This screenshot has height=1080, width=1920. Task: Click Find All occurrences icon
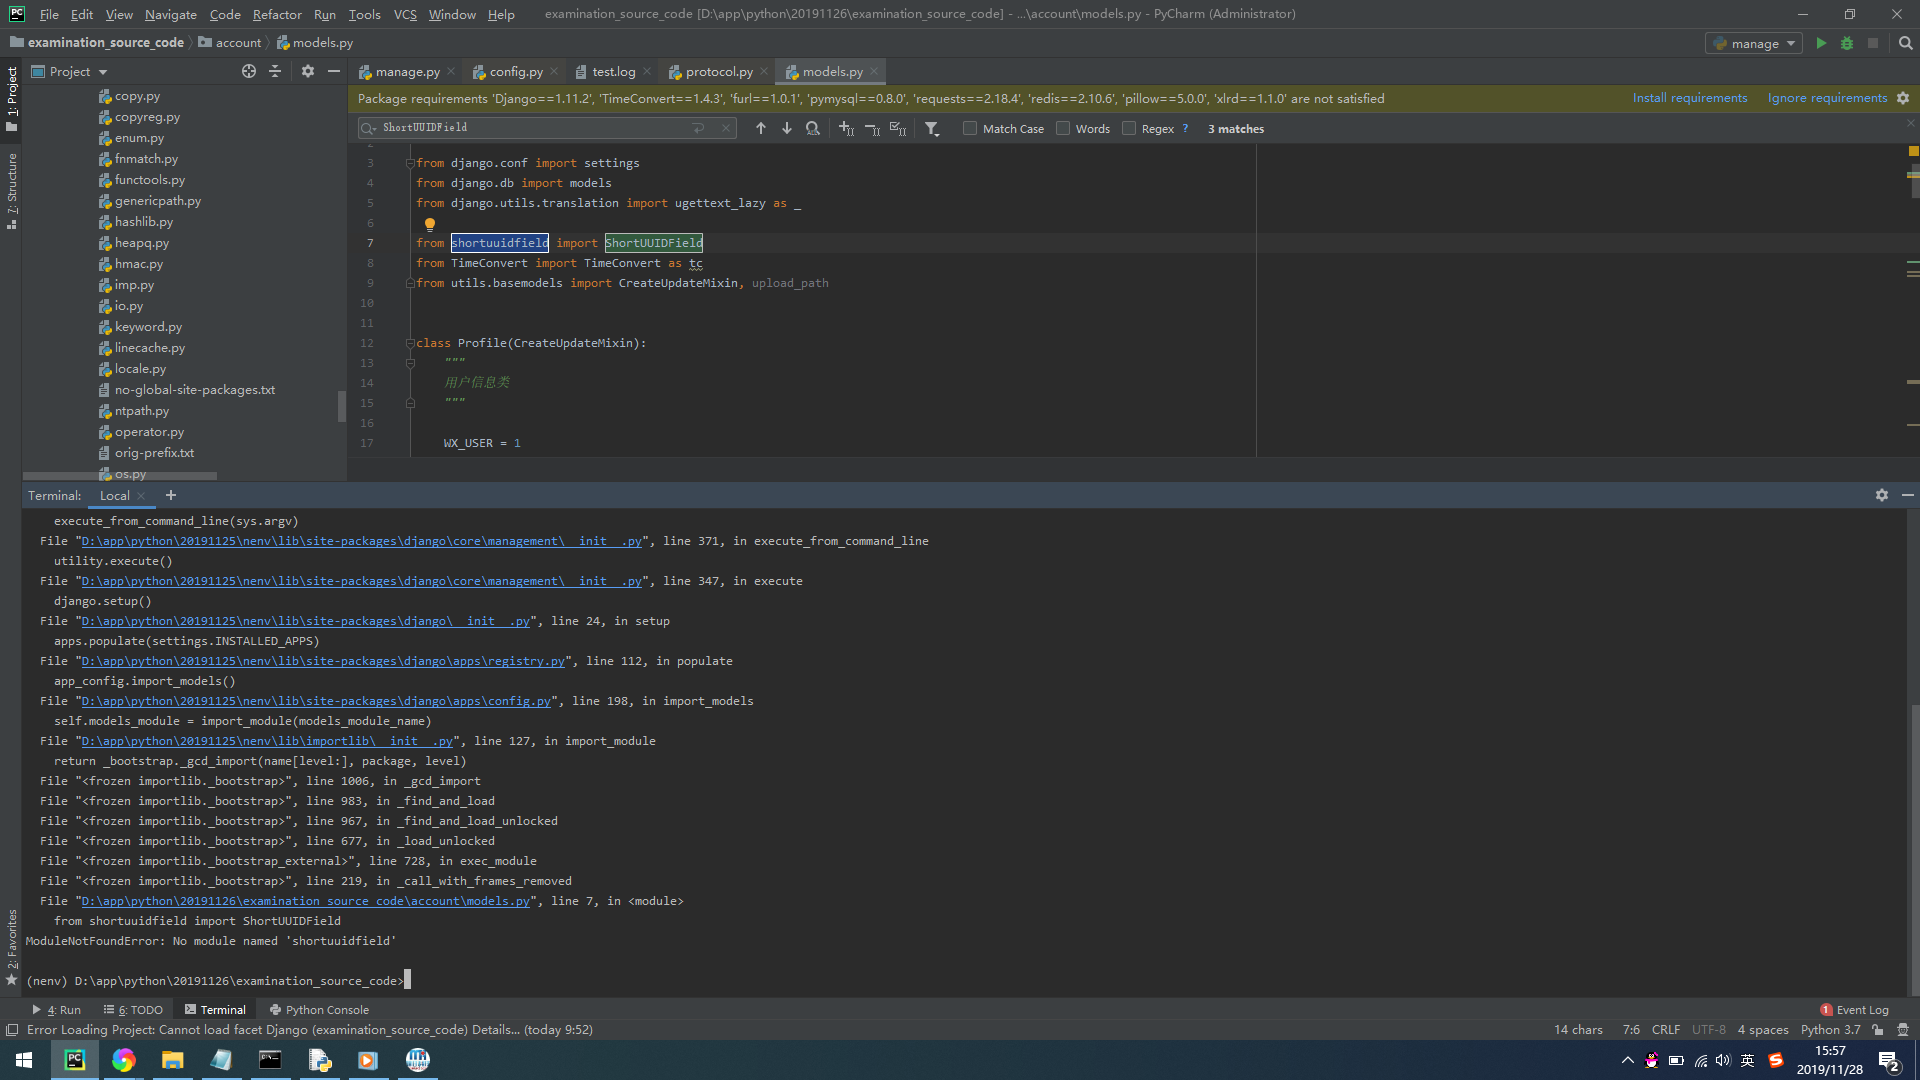pyautogui.click(x=813, y=128)
